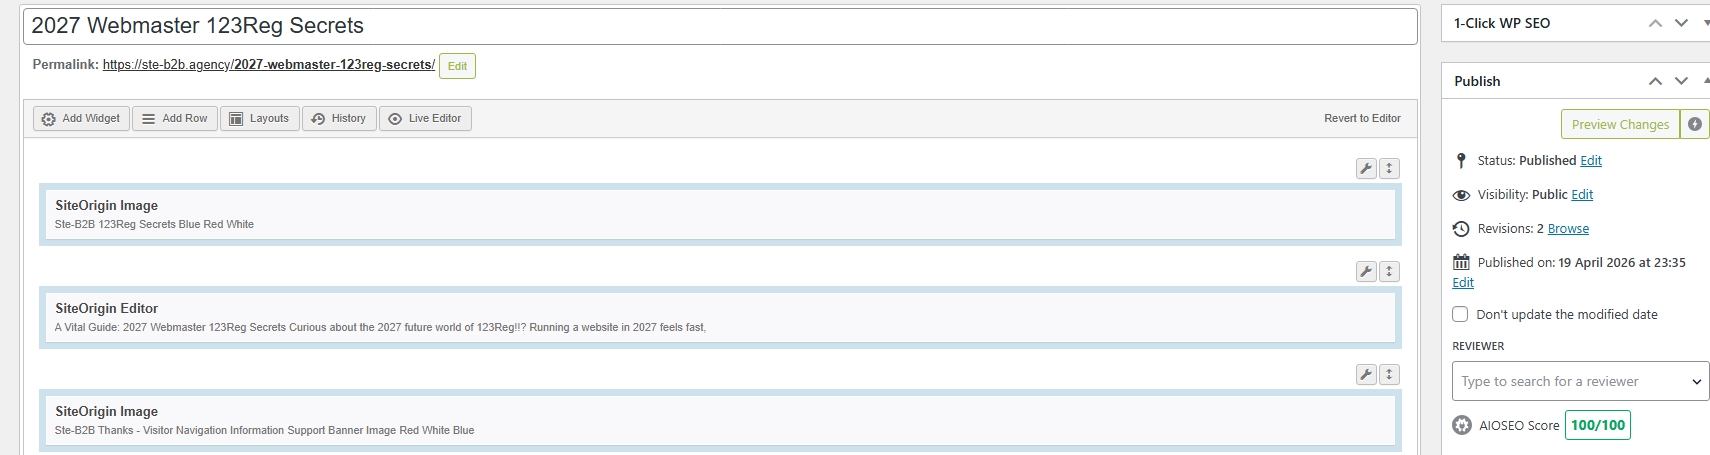Open wrench settings for Thanks banner row
Viewport: 1710px width, 455px height.
click(1366, 374)
